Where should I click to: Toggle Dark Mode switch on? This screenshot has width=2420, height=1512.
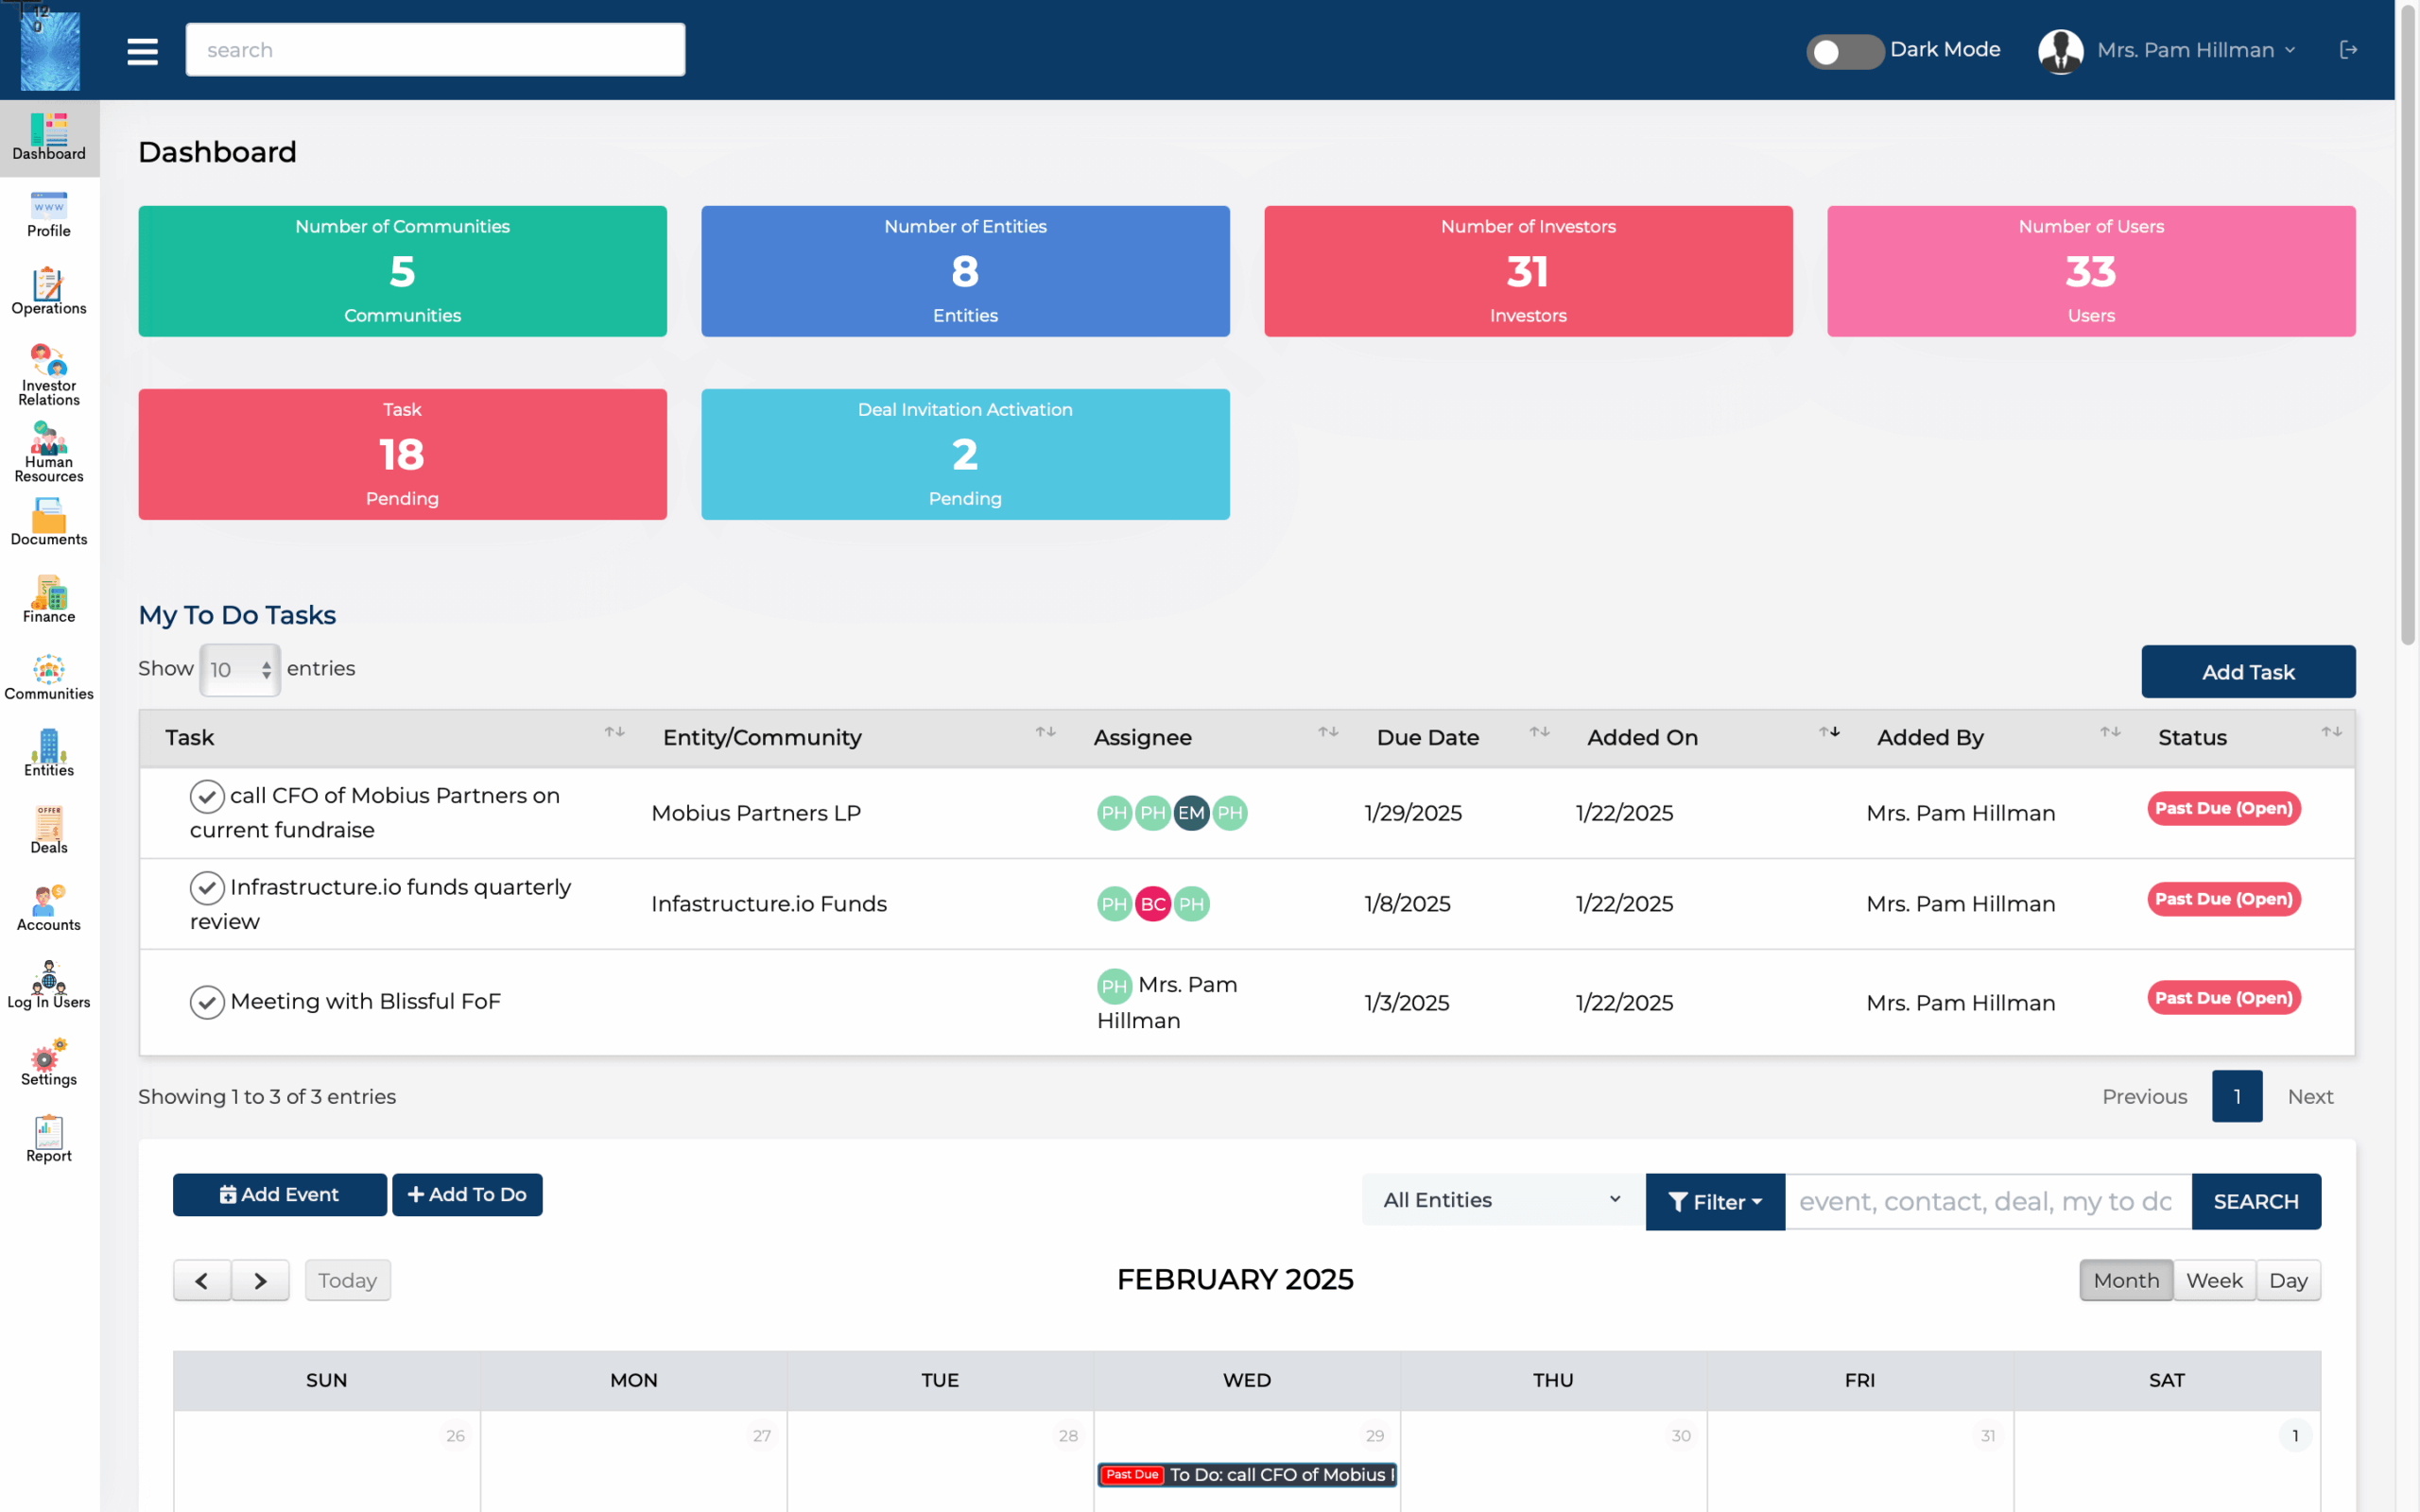(x=1843, y=51)
